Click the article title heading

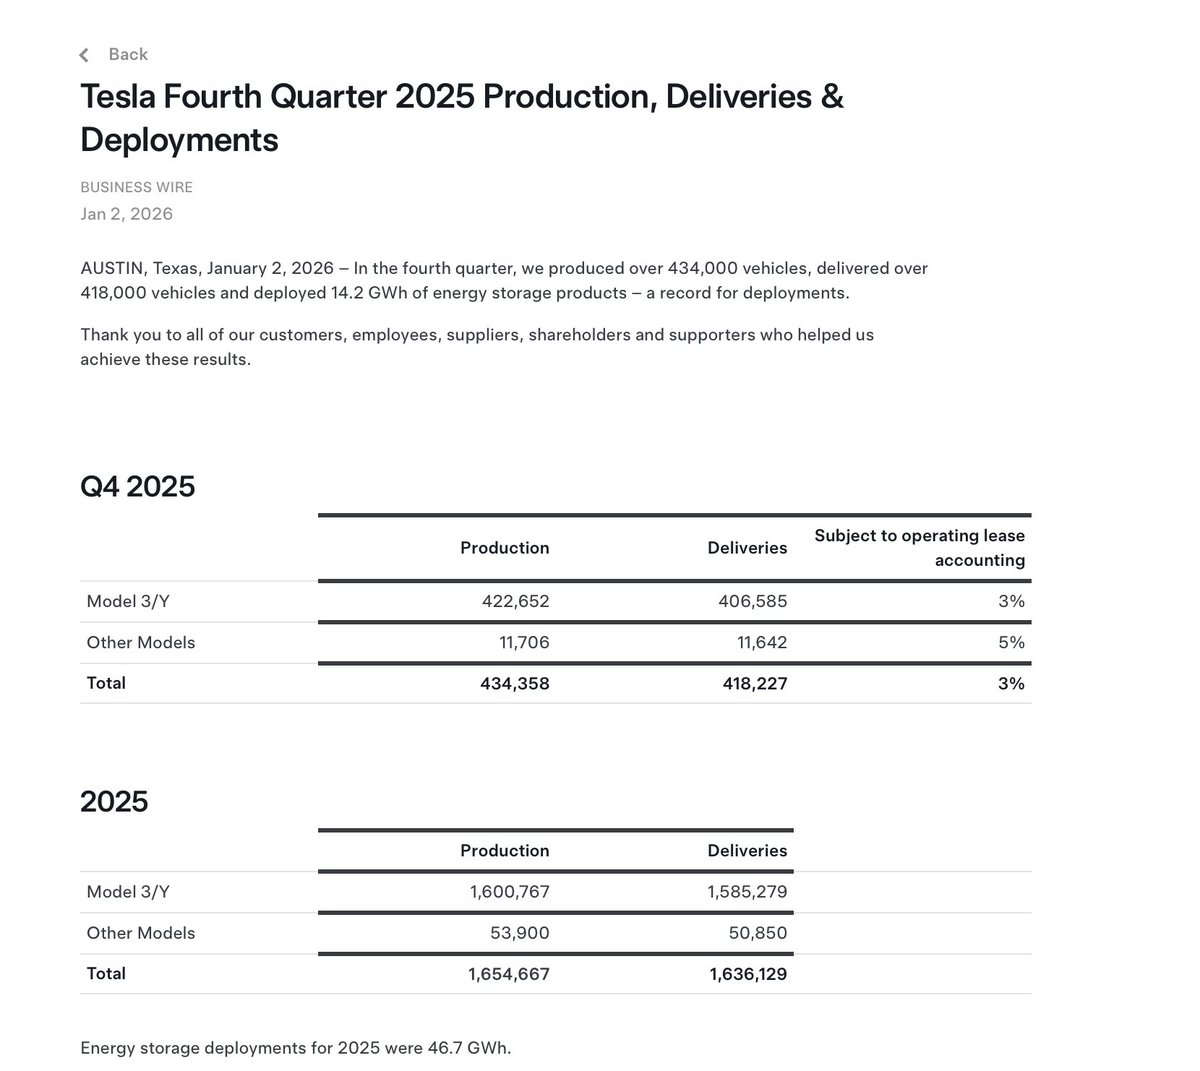click(462, 118)
